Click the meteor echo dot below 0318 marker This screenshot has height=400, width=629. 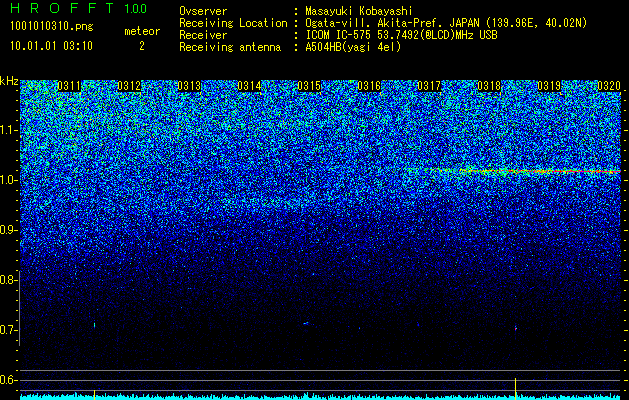pos(516,329)
